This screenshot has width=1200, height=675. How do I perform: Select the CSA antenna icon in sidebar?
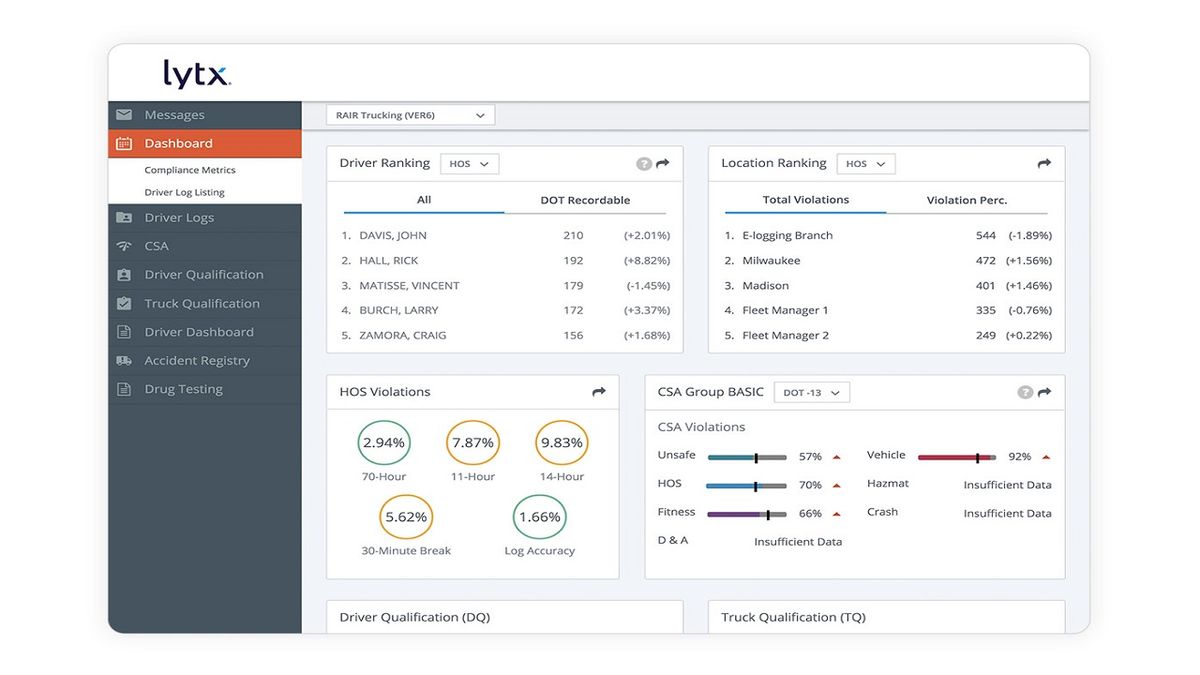[x=124, y=245]
